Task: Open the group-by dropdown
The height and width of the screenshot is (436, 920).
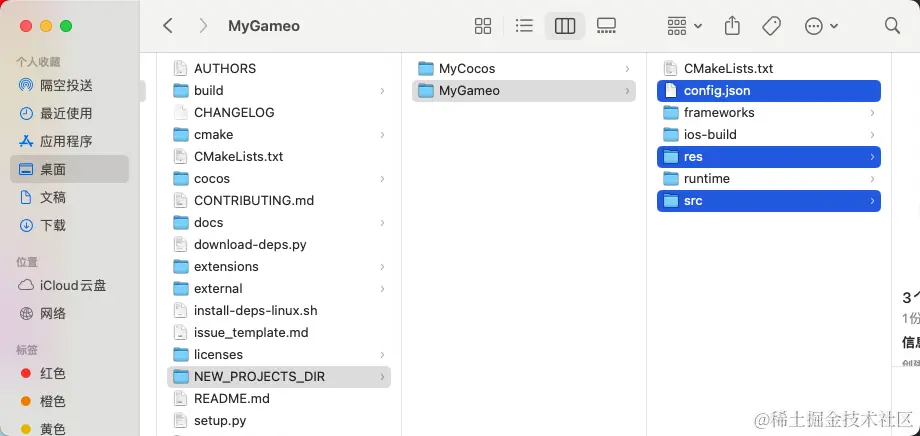Action: click(685, 26)
